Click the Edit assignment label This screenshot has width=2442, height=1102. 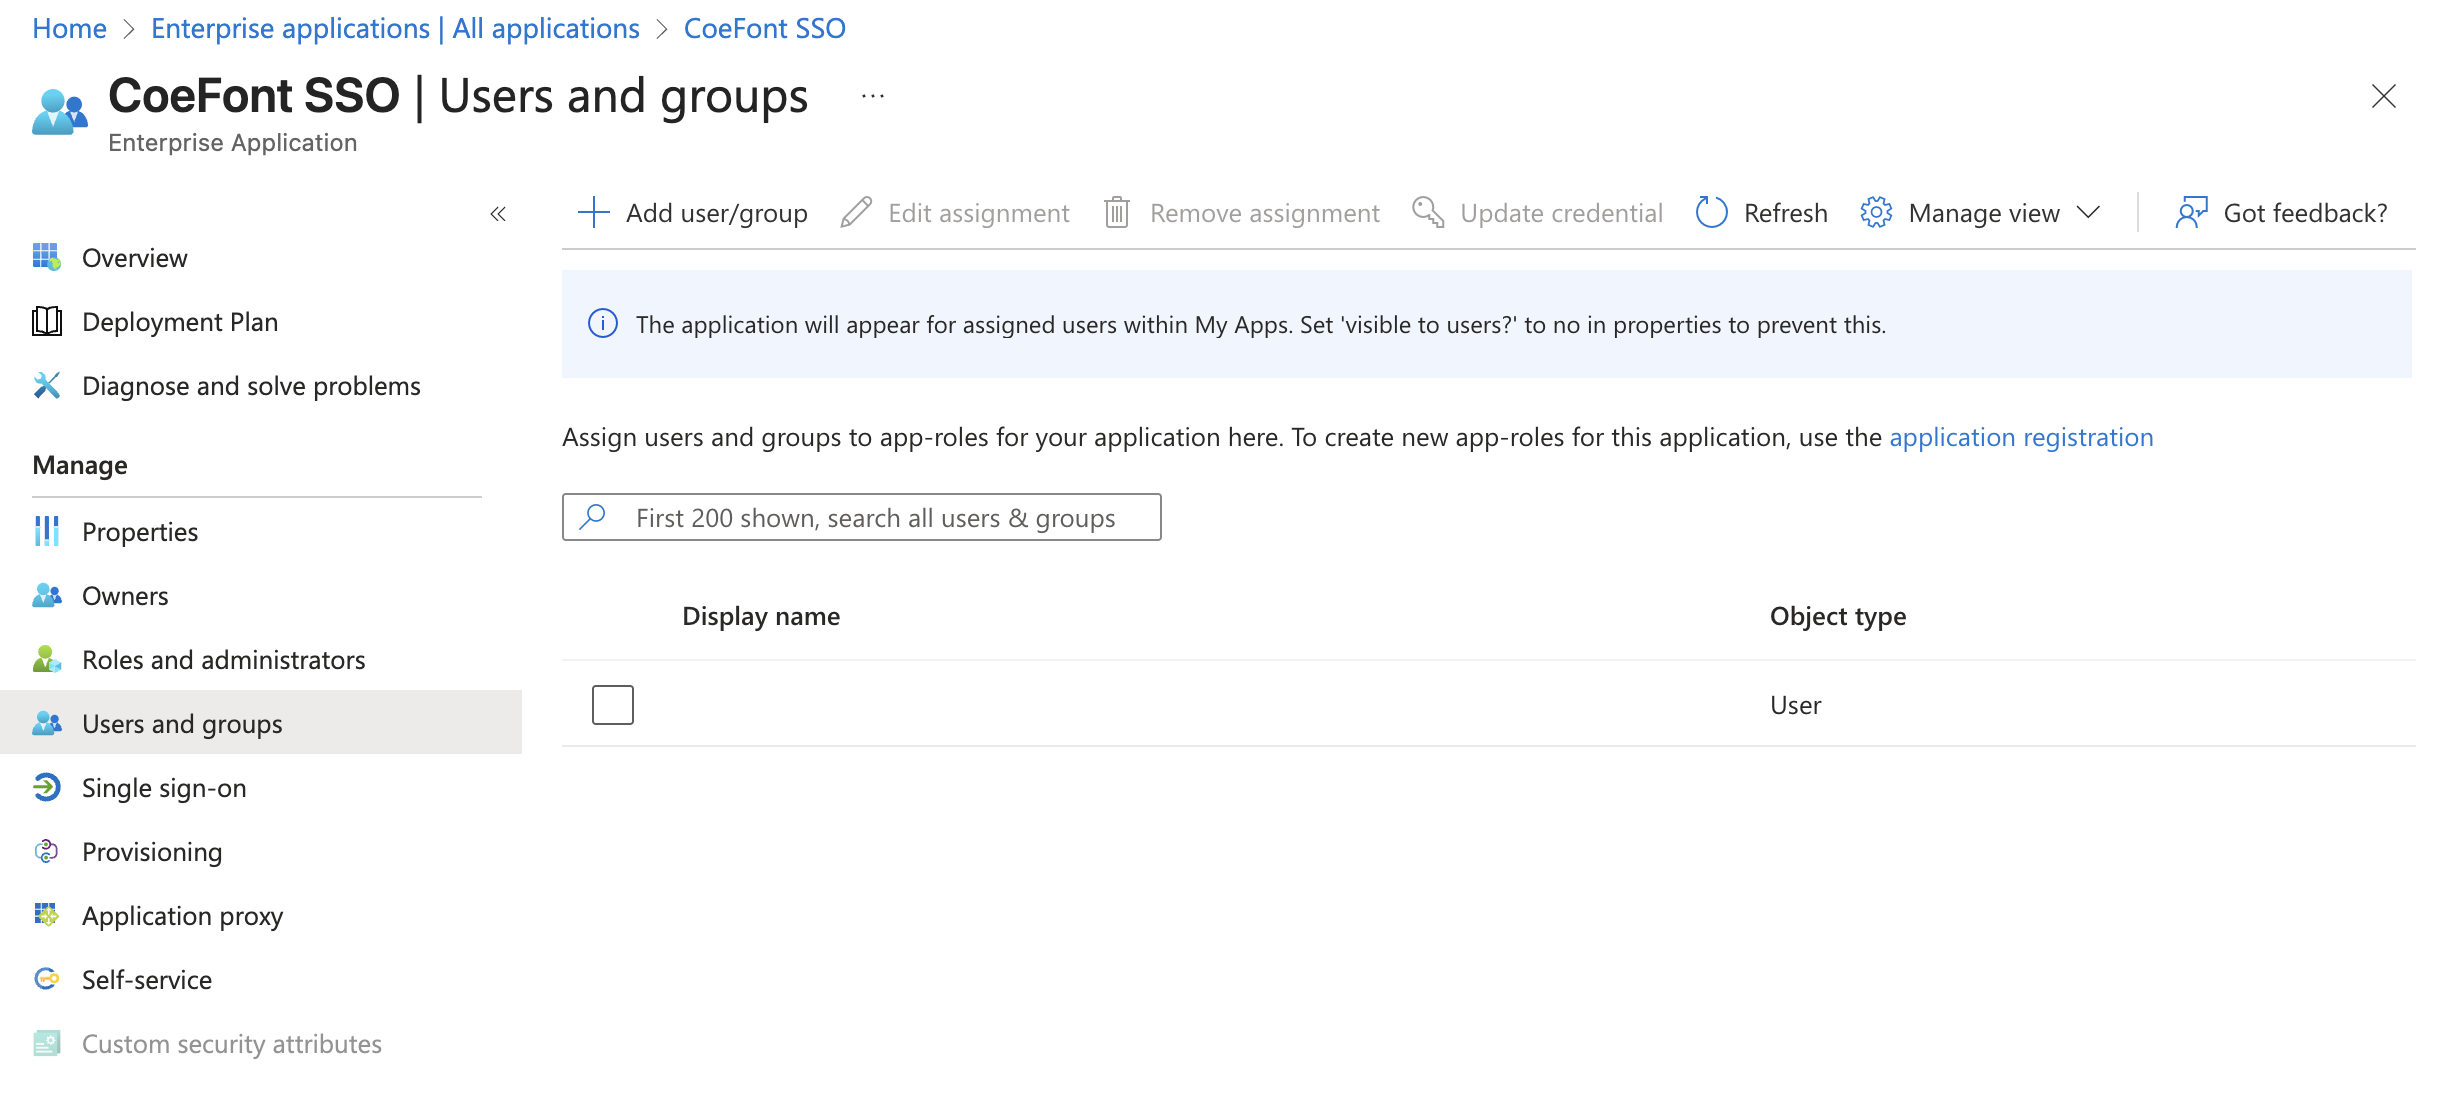click(979, 213)
